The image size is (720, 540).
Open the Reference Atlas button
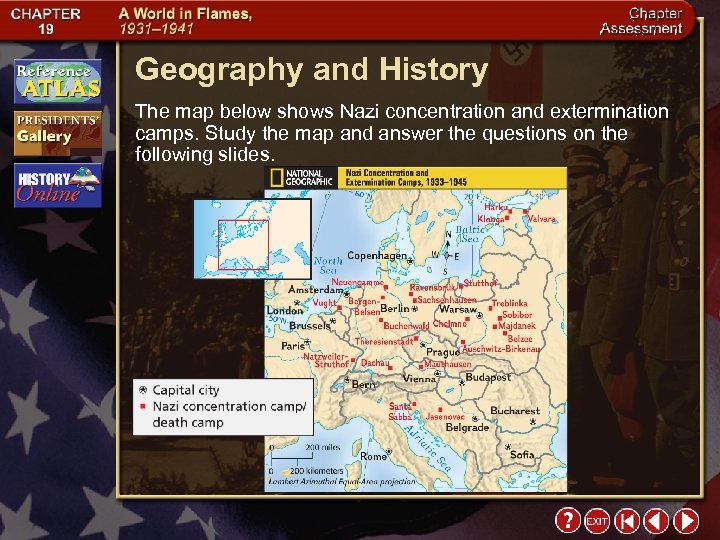tap(58, 81)
